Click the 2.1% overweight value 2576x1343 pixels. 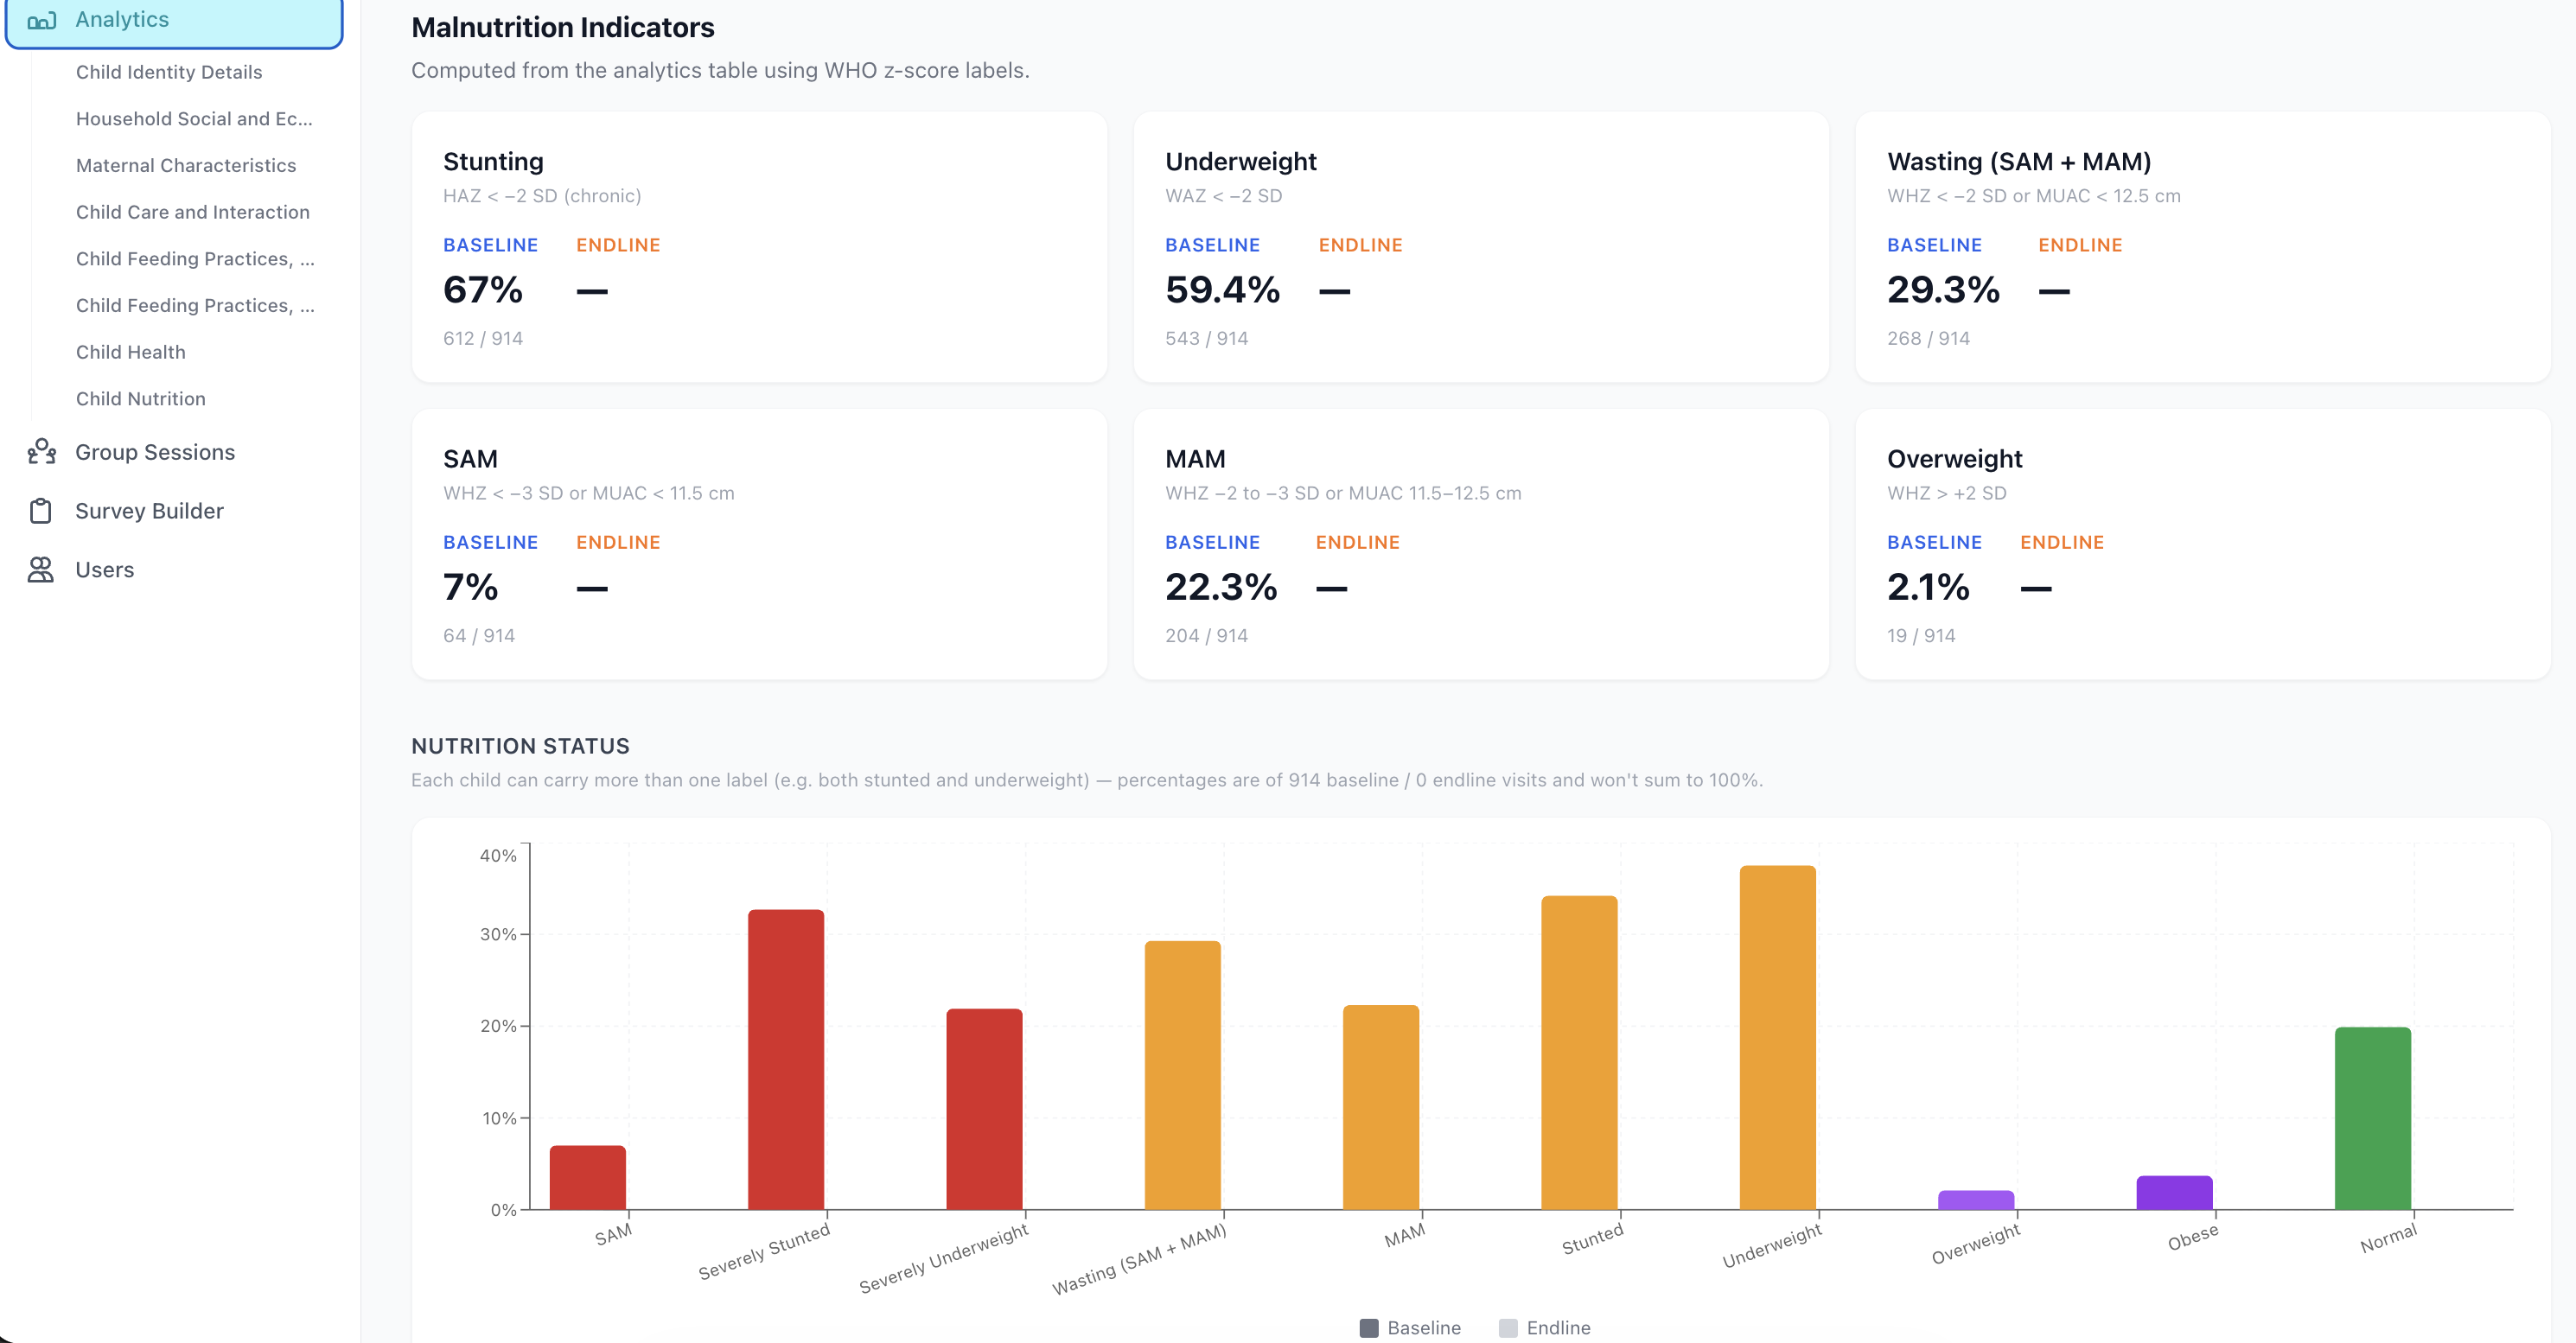(x=1928, y=587)
